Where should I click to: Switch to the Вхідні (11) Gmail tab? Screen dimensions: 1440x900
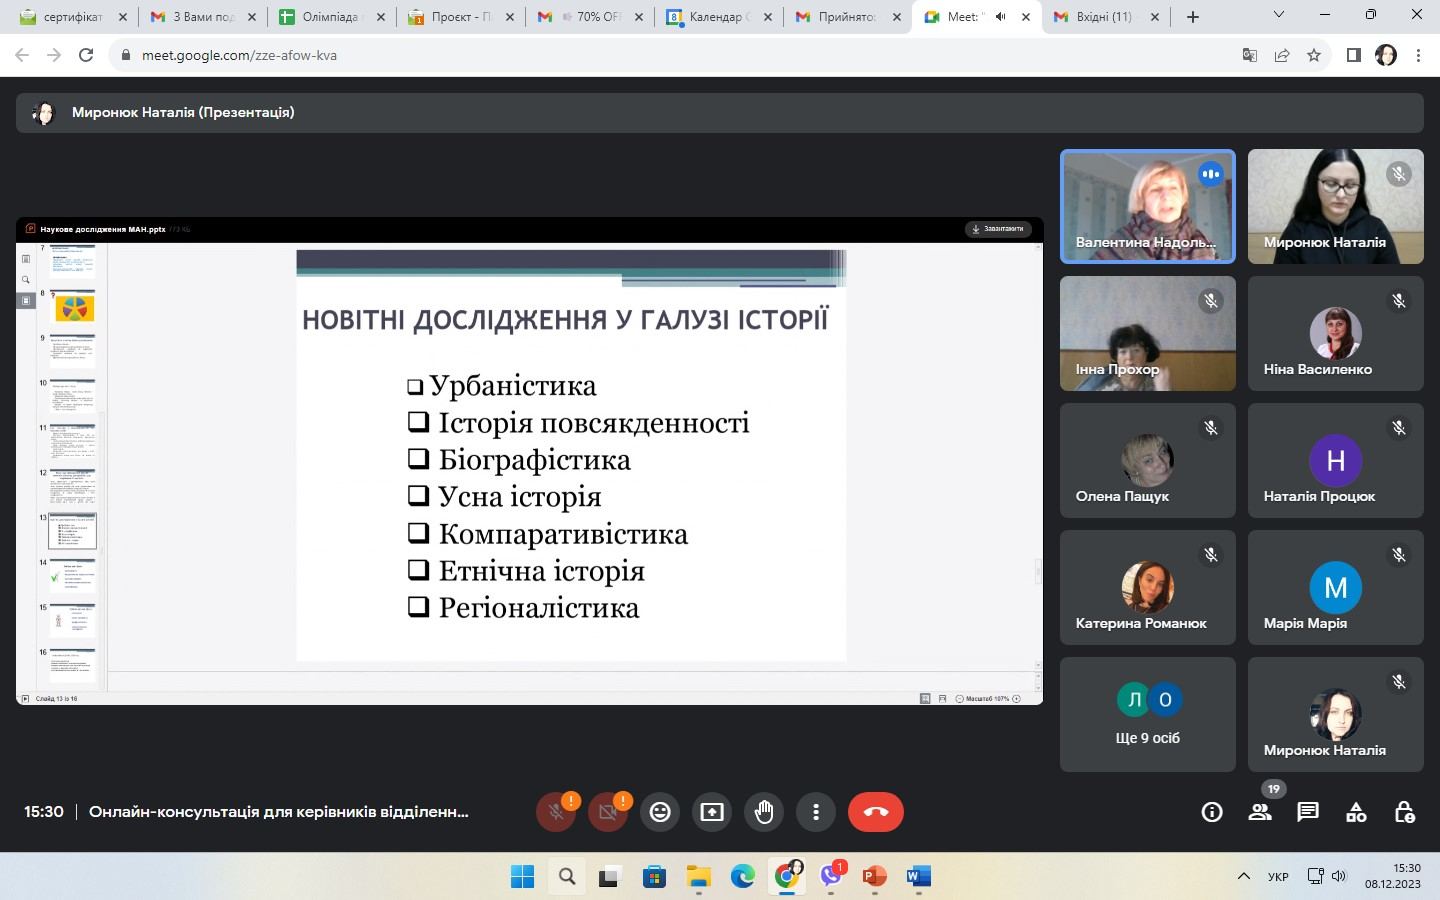(x=1104, y=17)
